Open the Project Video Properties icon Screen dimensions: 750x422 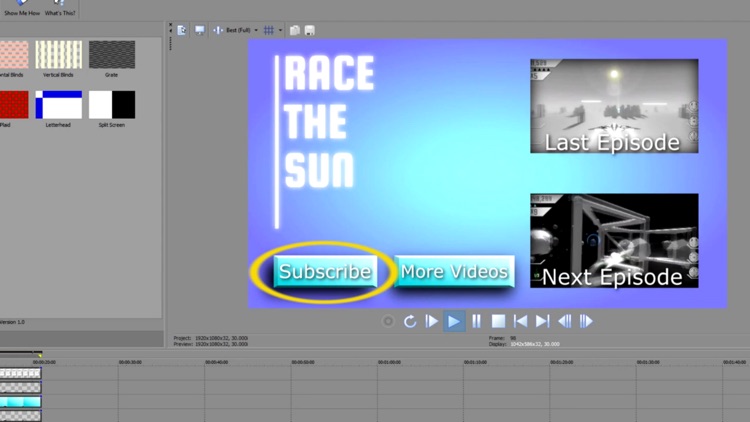pyautogui.click(x=182, y=30)
